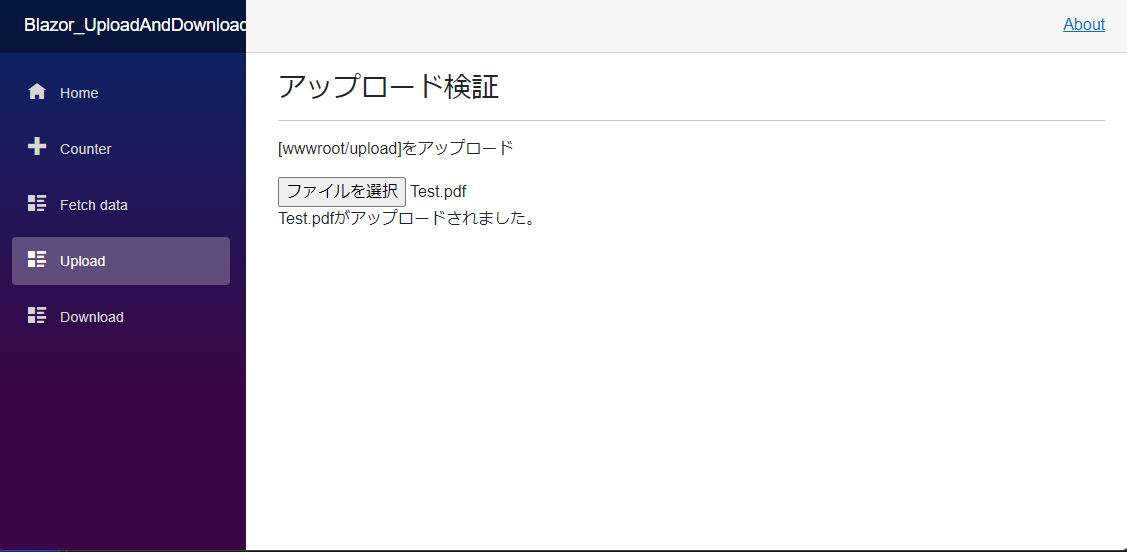Screen dimensions: 1127x552
Task: Click the Upload list icon
Action: (x=37, y=259)
